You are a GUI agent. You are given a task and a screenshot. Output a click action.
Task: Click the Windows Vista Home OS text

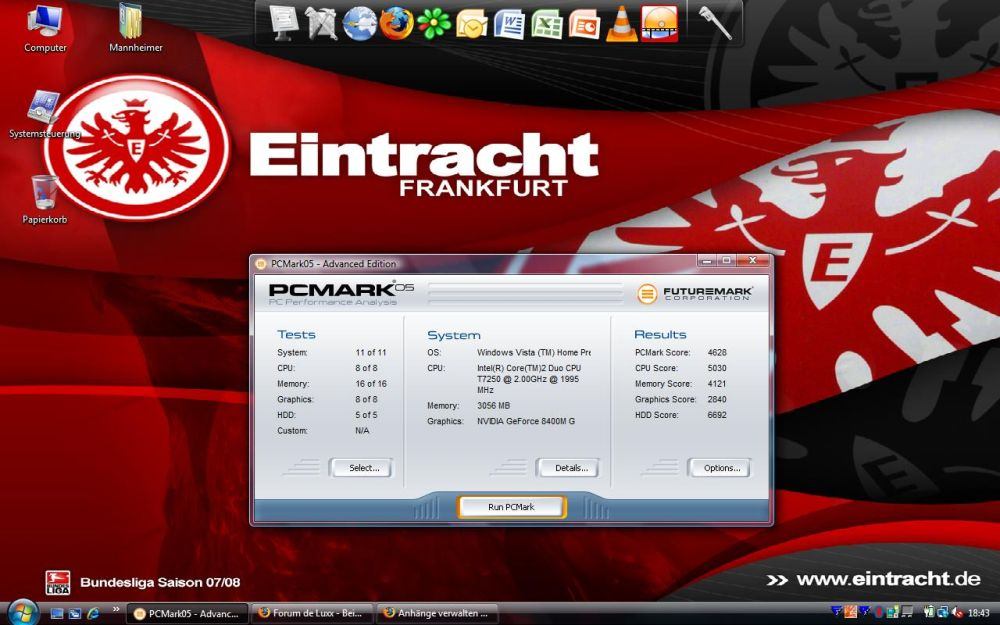(x=533, y=352)
